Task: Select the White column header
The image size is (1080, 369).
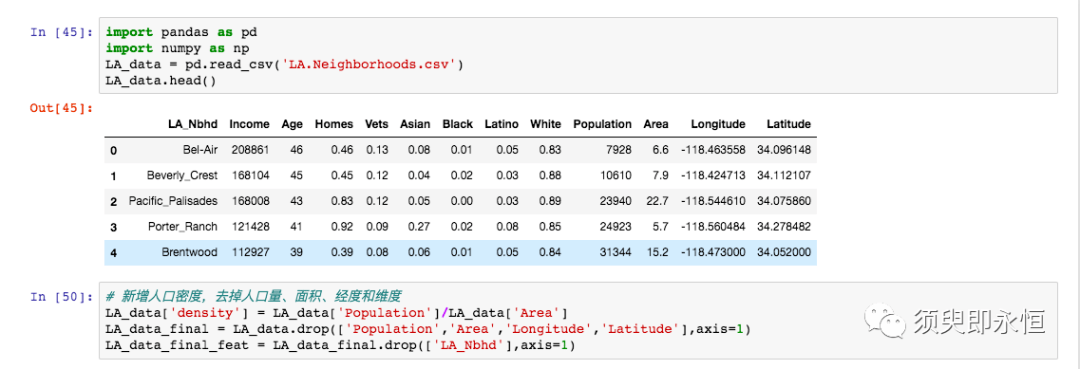Action: [546, 125]
